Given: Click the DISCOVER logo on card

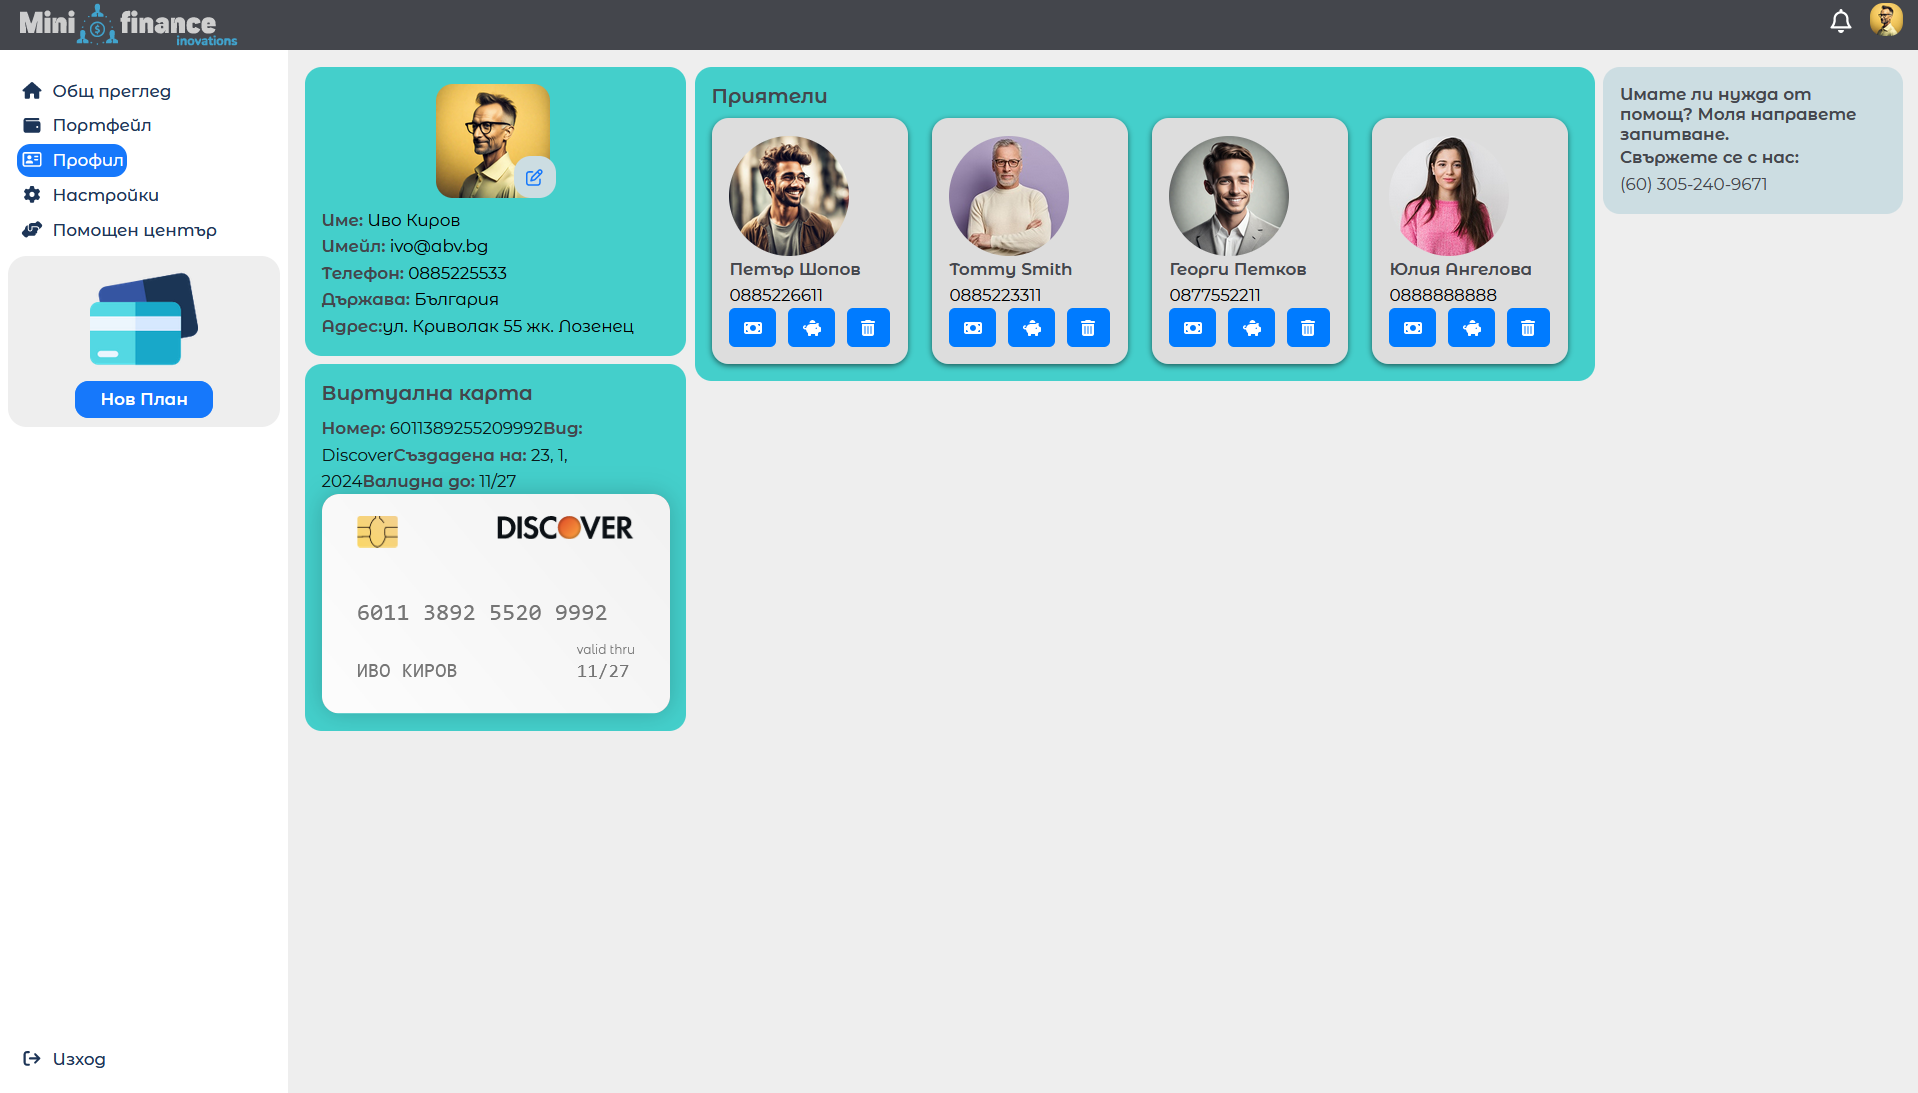Looking at the screenshot, I should pos(564,528).
